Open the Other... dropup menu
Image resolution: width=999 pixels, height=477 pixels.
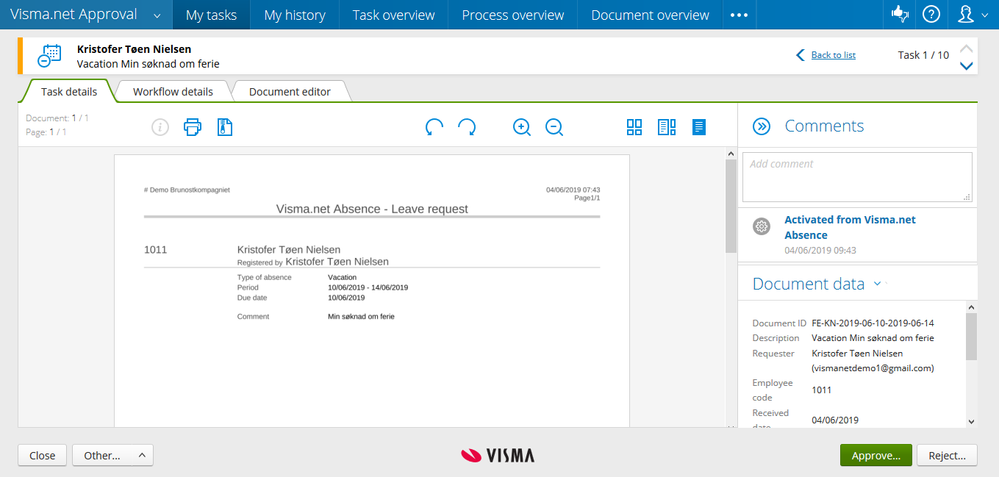coord(113,455)
